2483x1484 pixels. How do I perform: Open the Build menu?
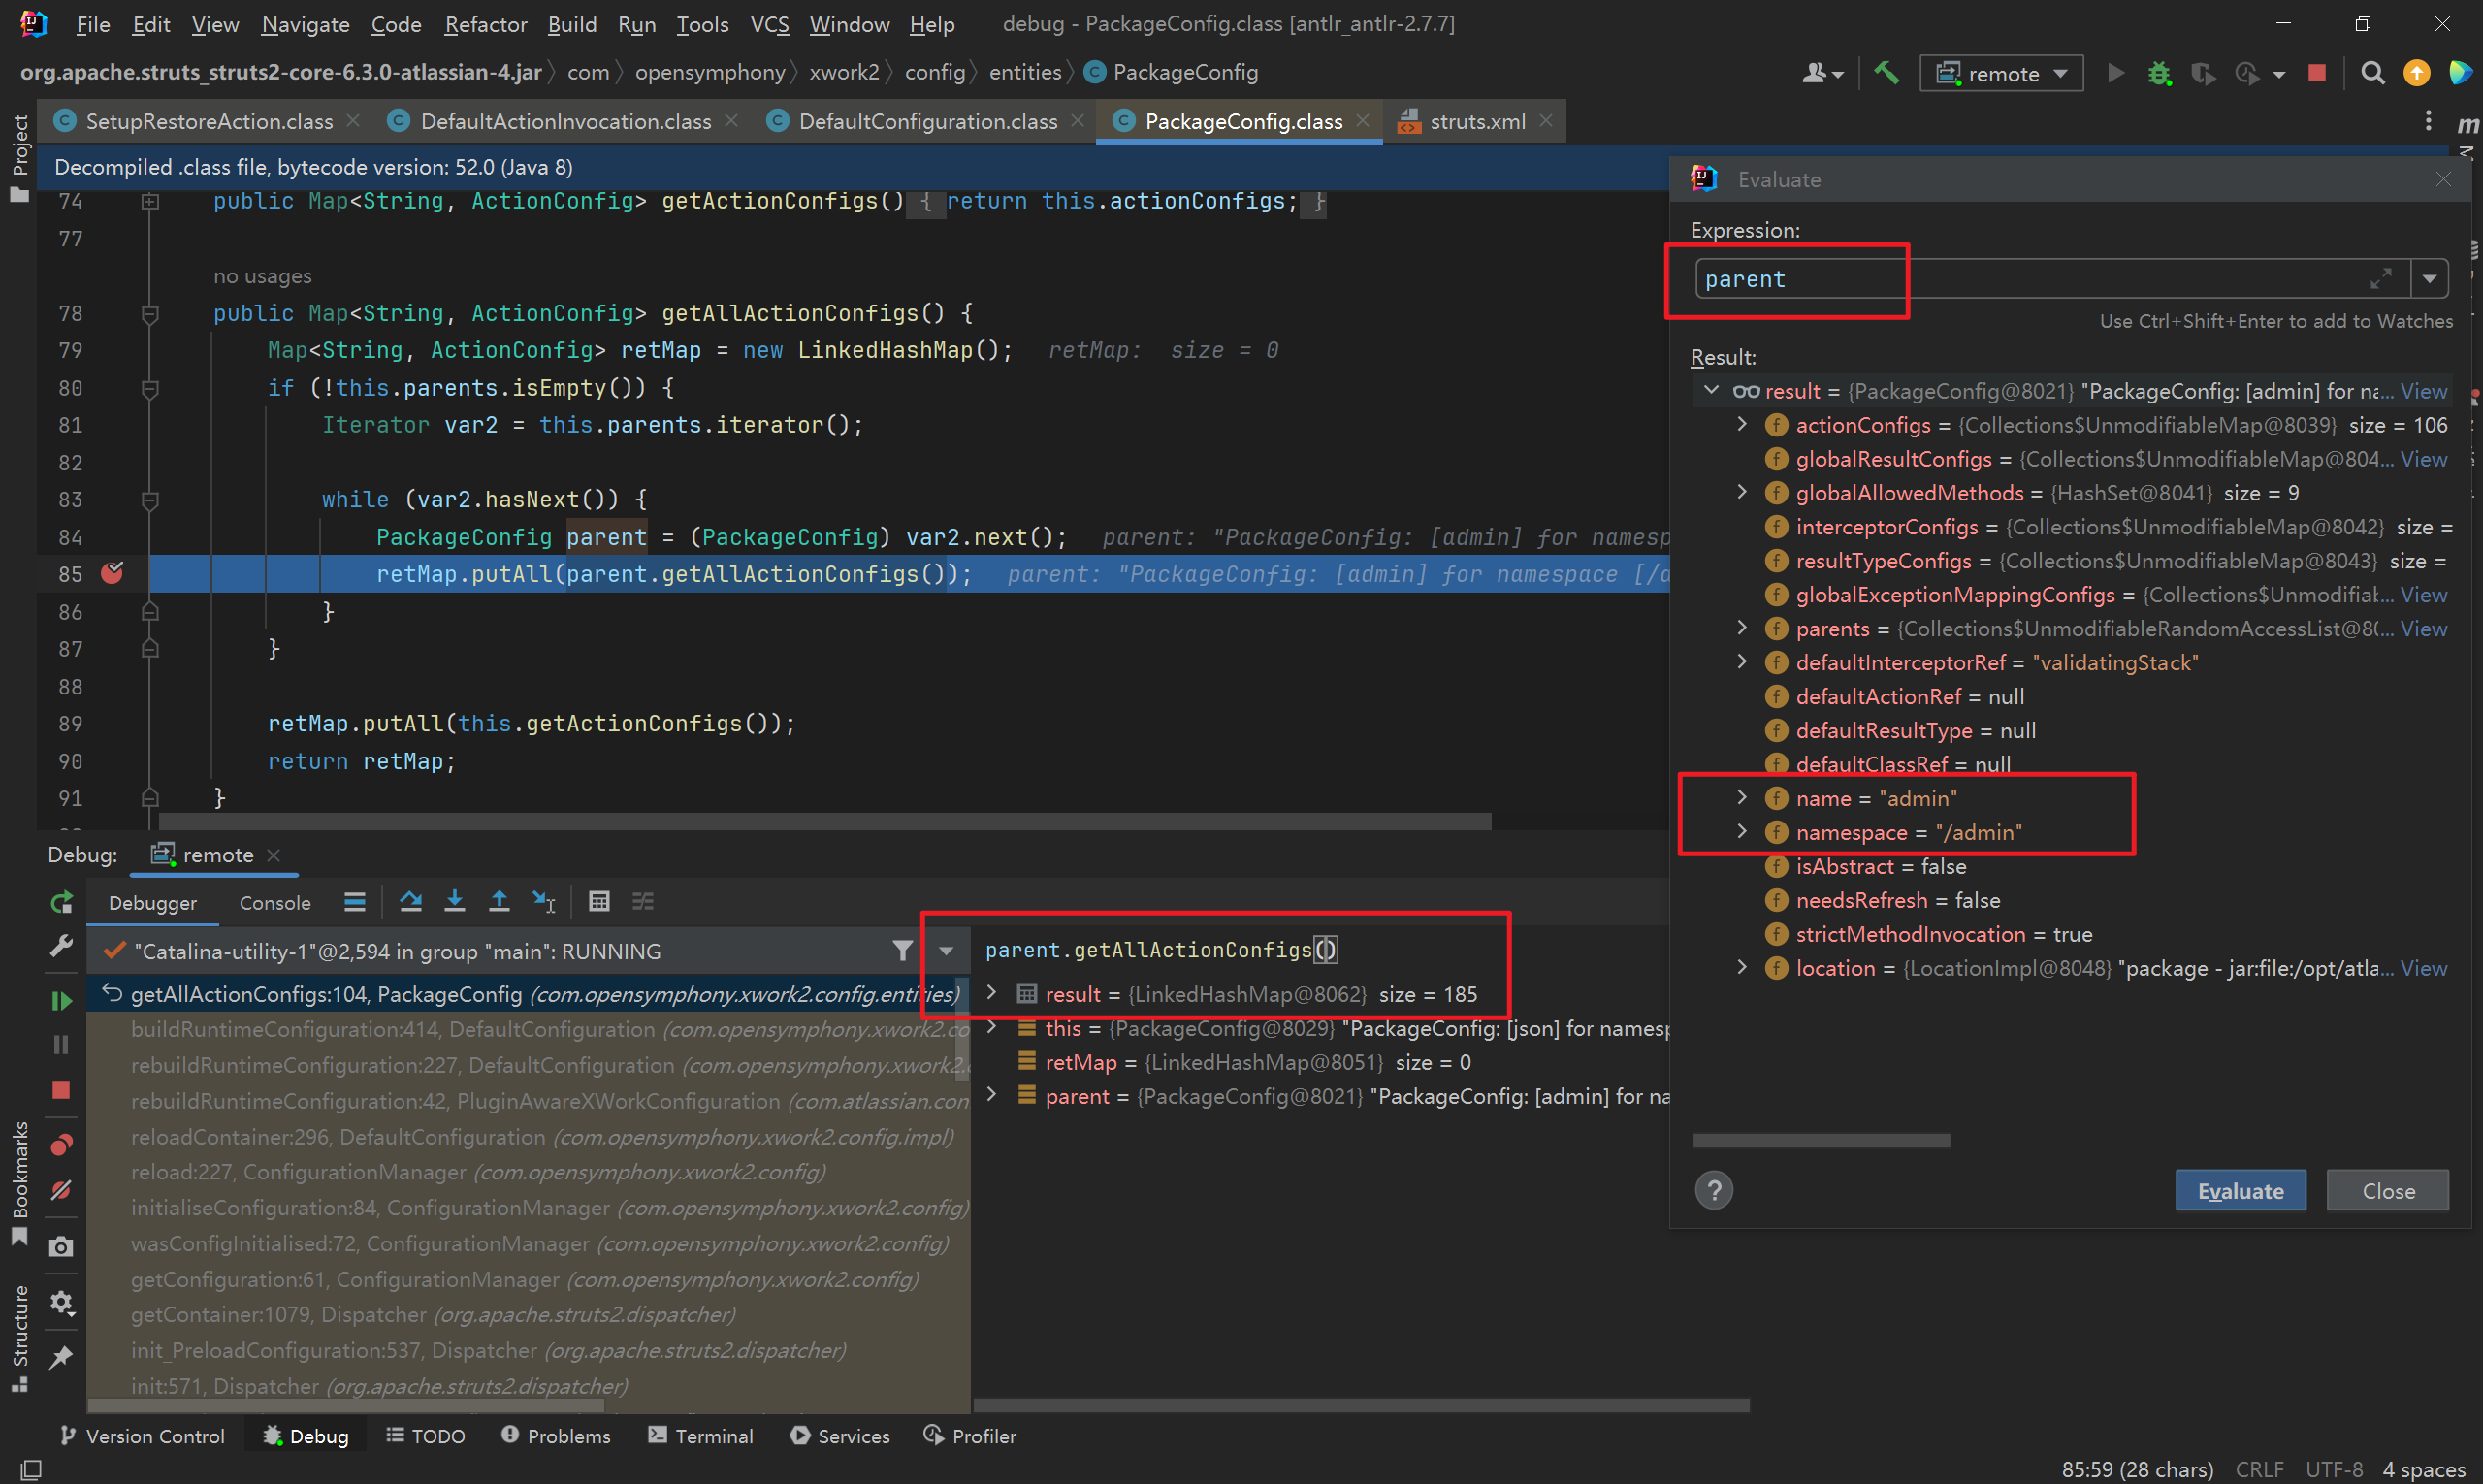[572, 24]
